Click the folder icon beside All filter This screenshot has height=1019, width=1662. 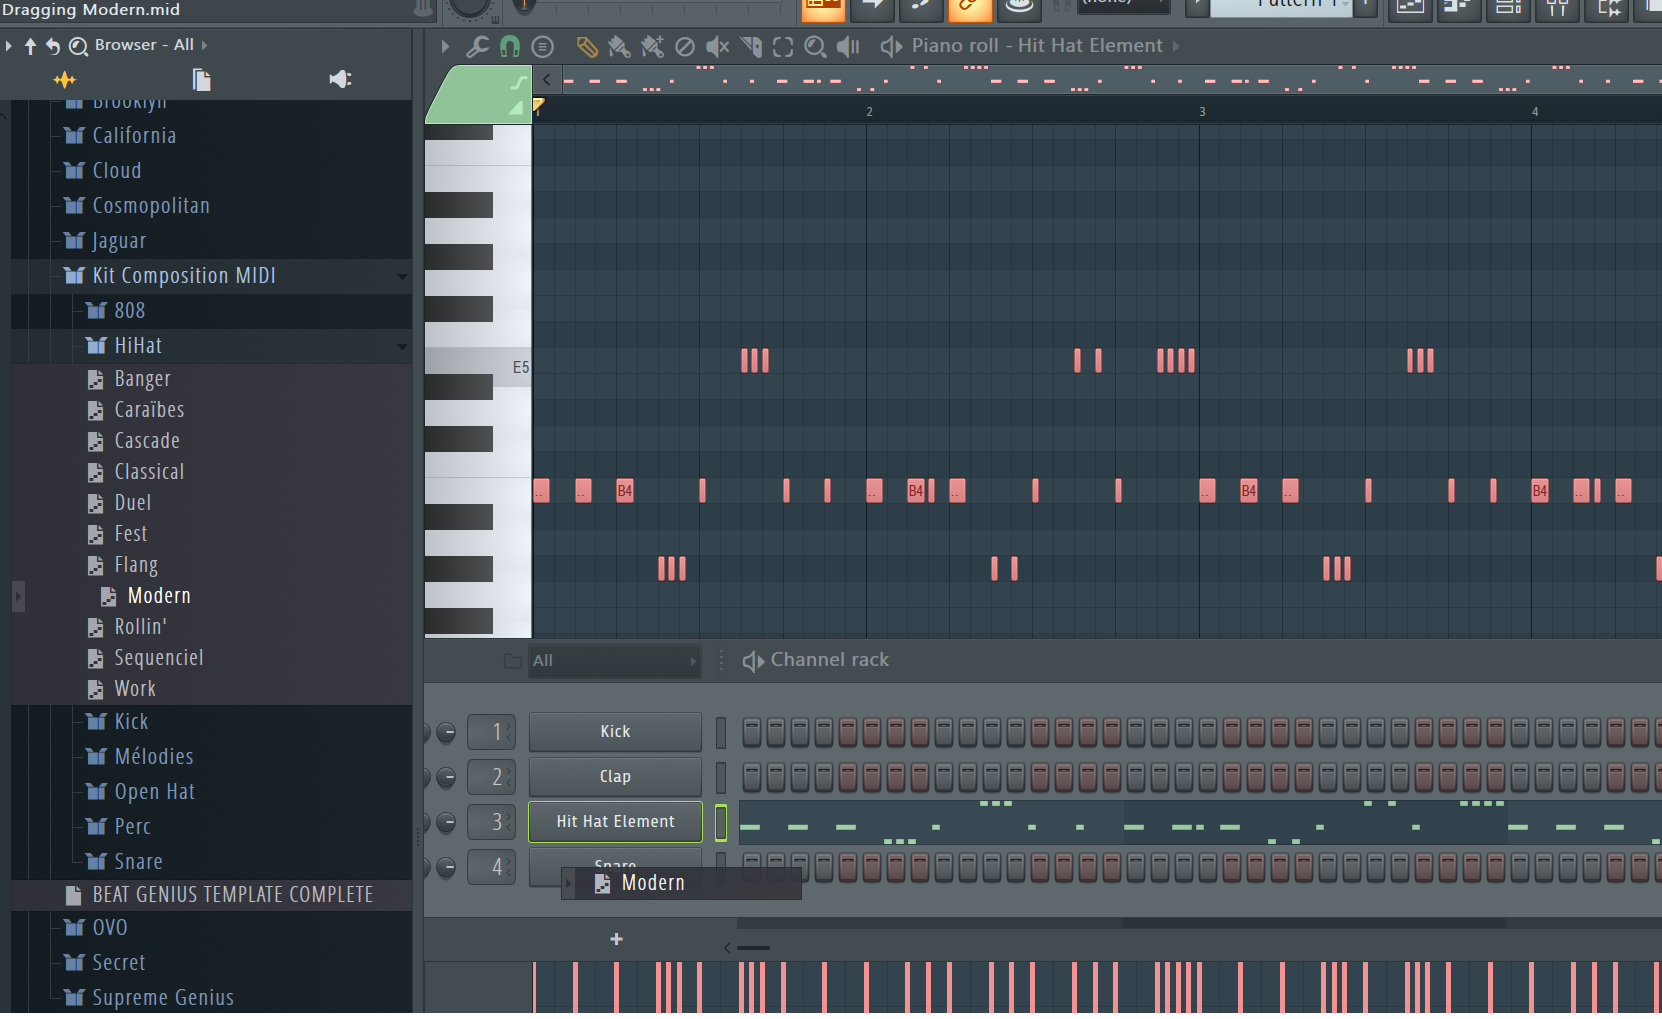(513, 661)
